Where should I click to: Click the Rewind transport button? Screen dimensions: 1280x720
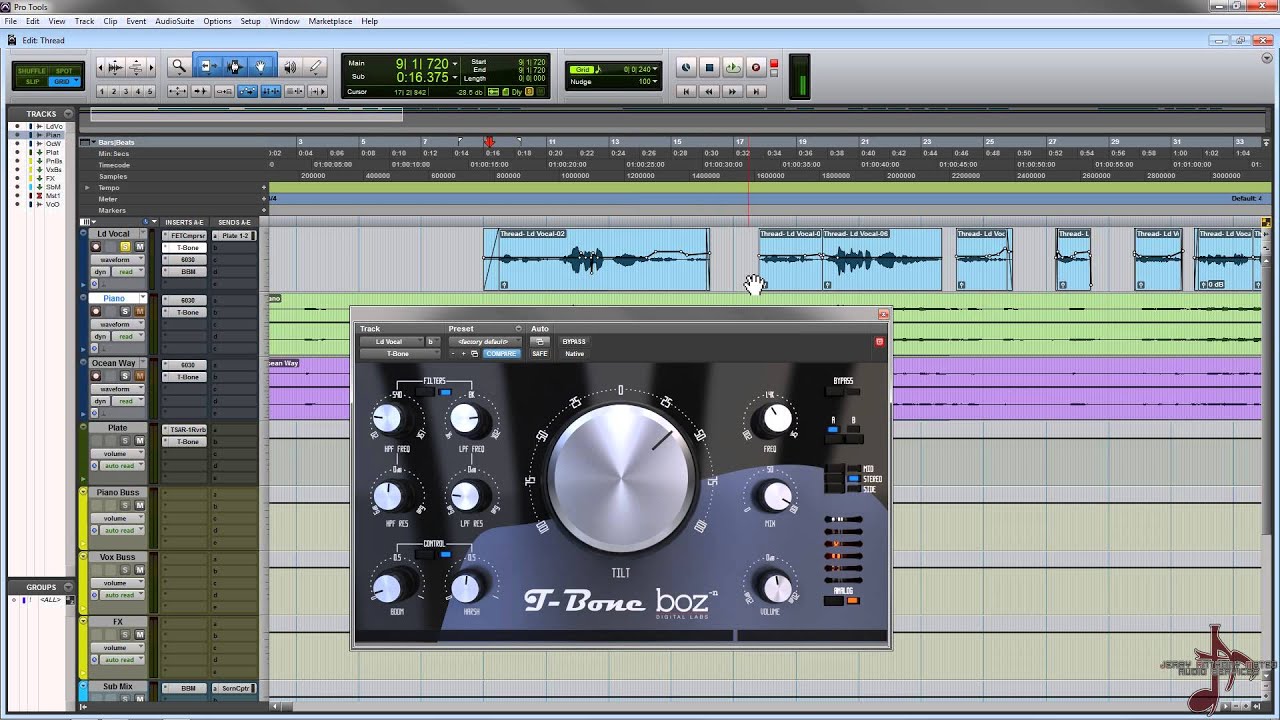(x=709, y=91)
